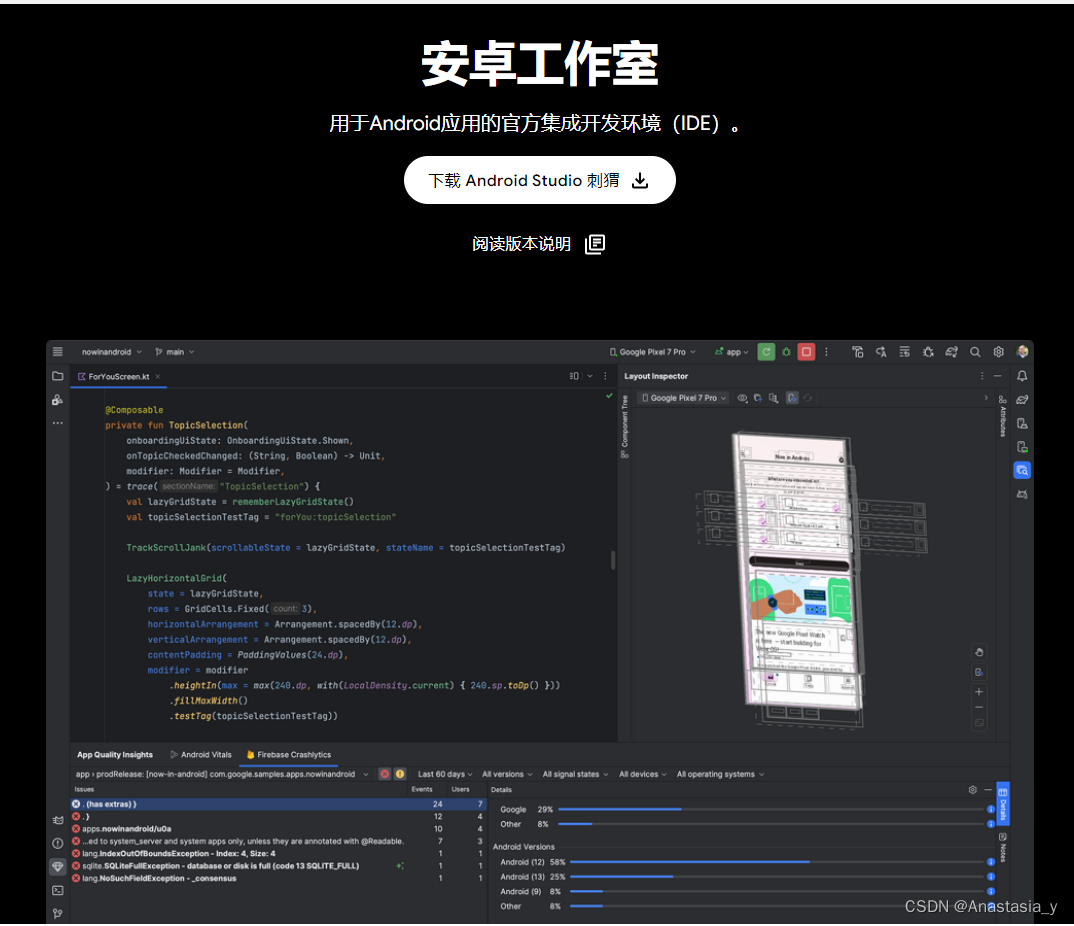Switch to Firebase Crashlytics tab
The height and width of the screenshot is (926, 1074).
pos(288,755)
